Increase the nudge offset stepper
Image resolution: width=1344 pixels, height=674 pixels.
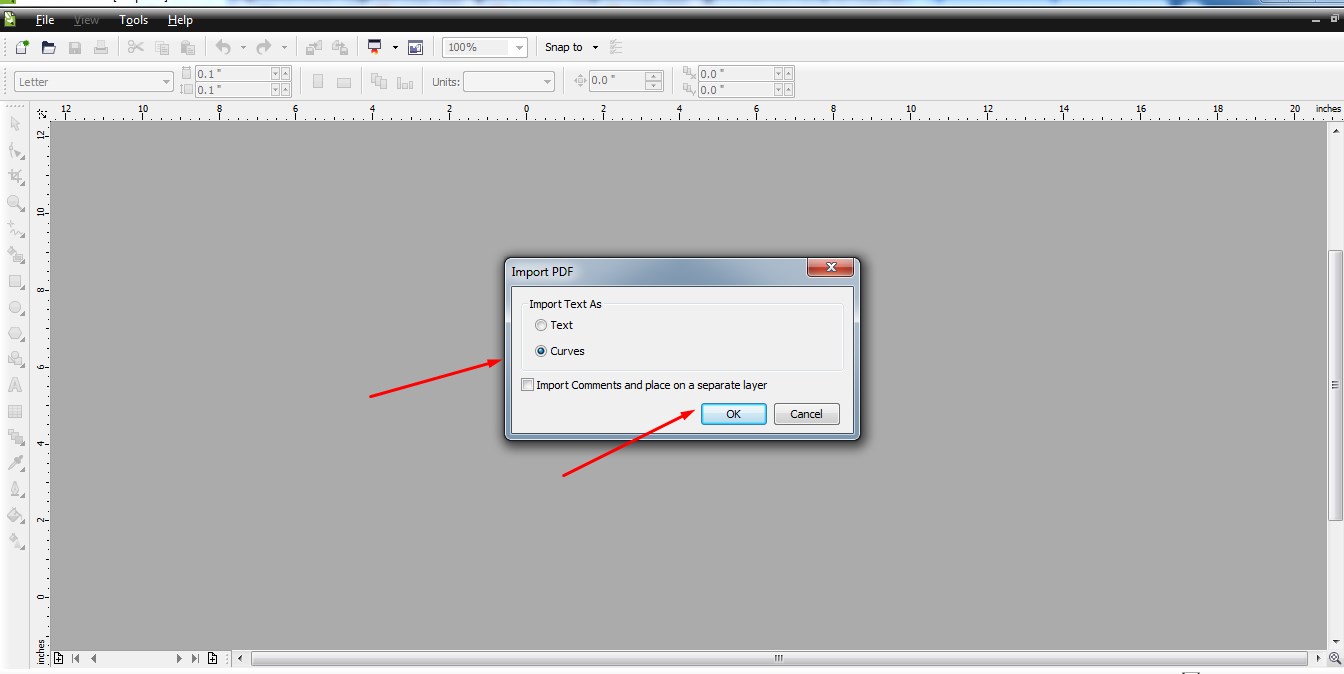654,77
